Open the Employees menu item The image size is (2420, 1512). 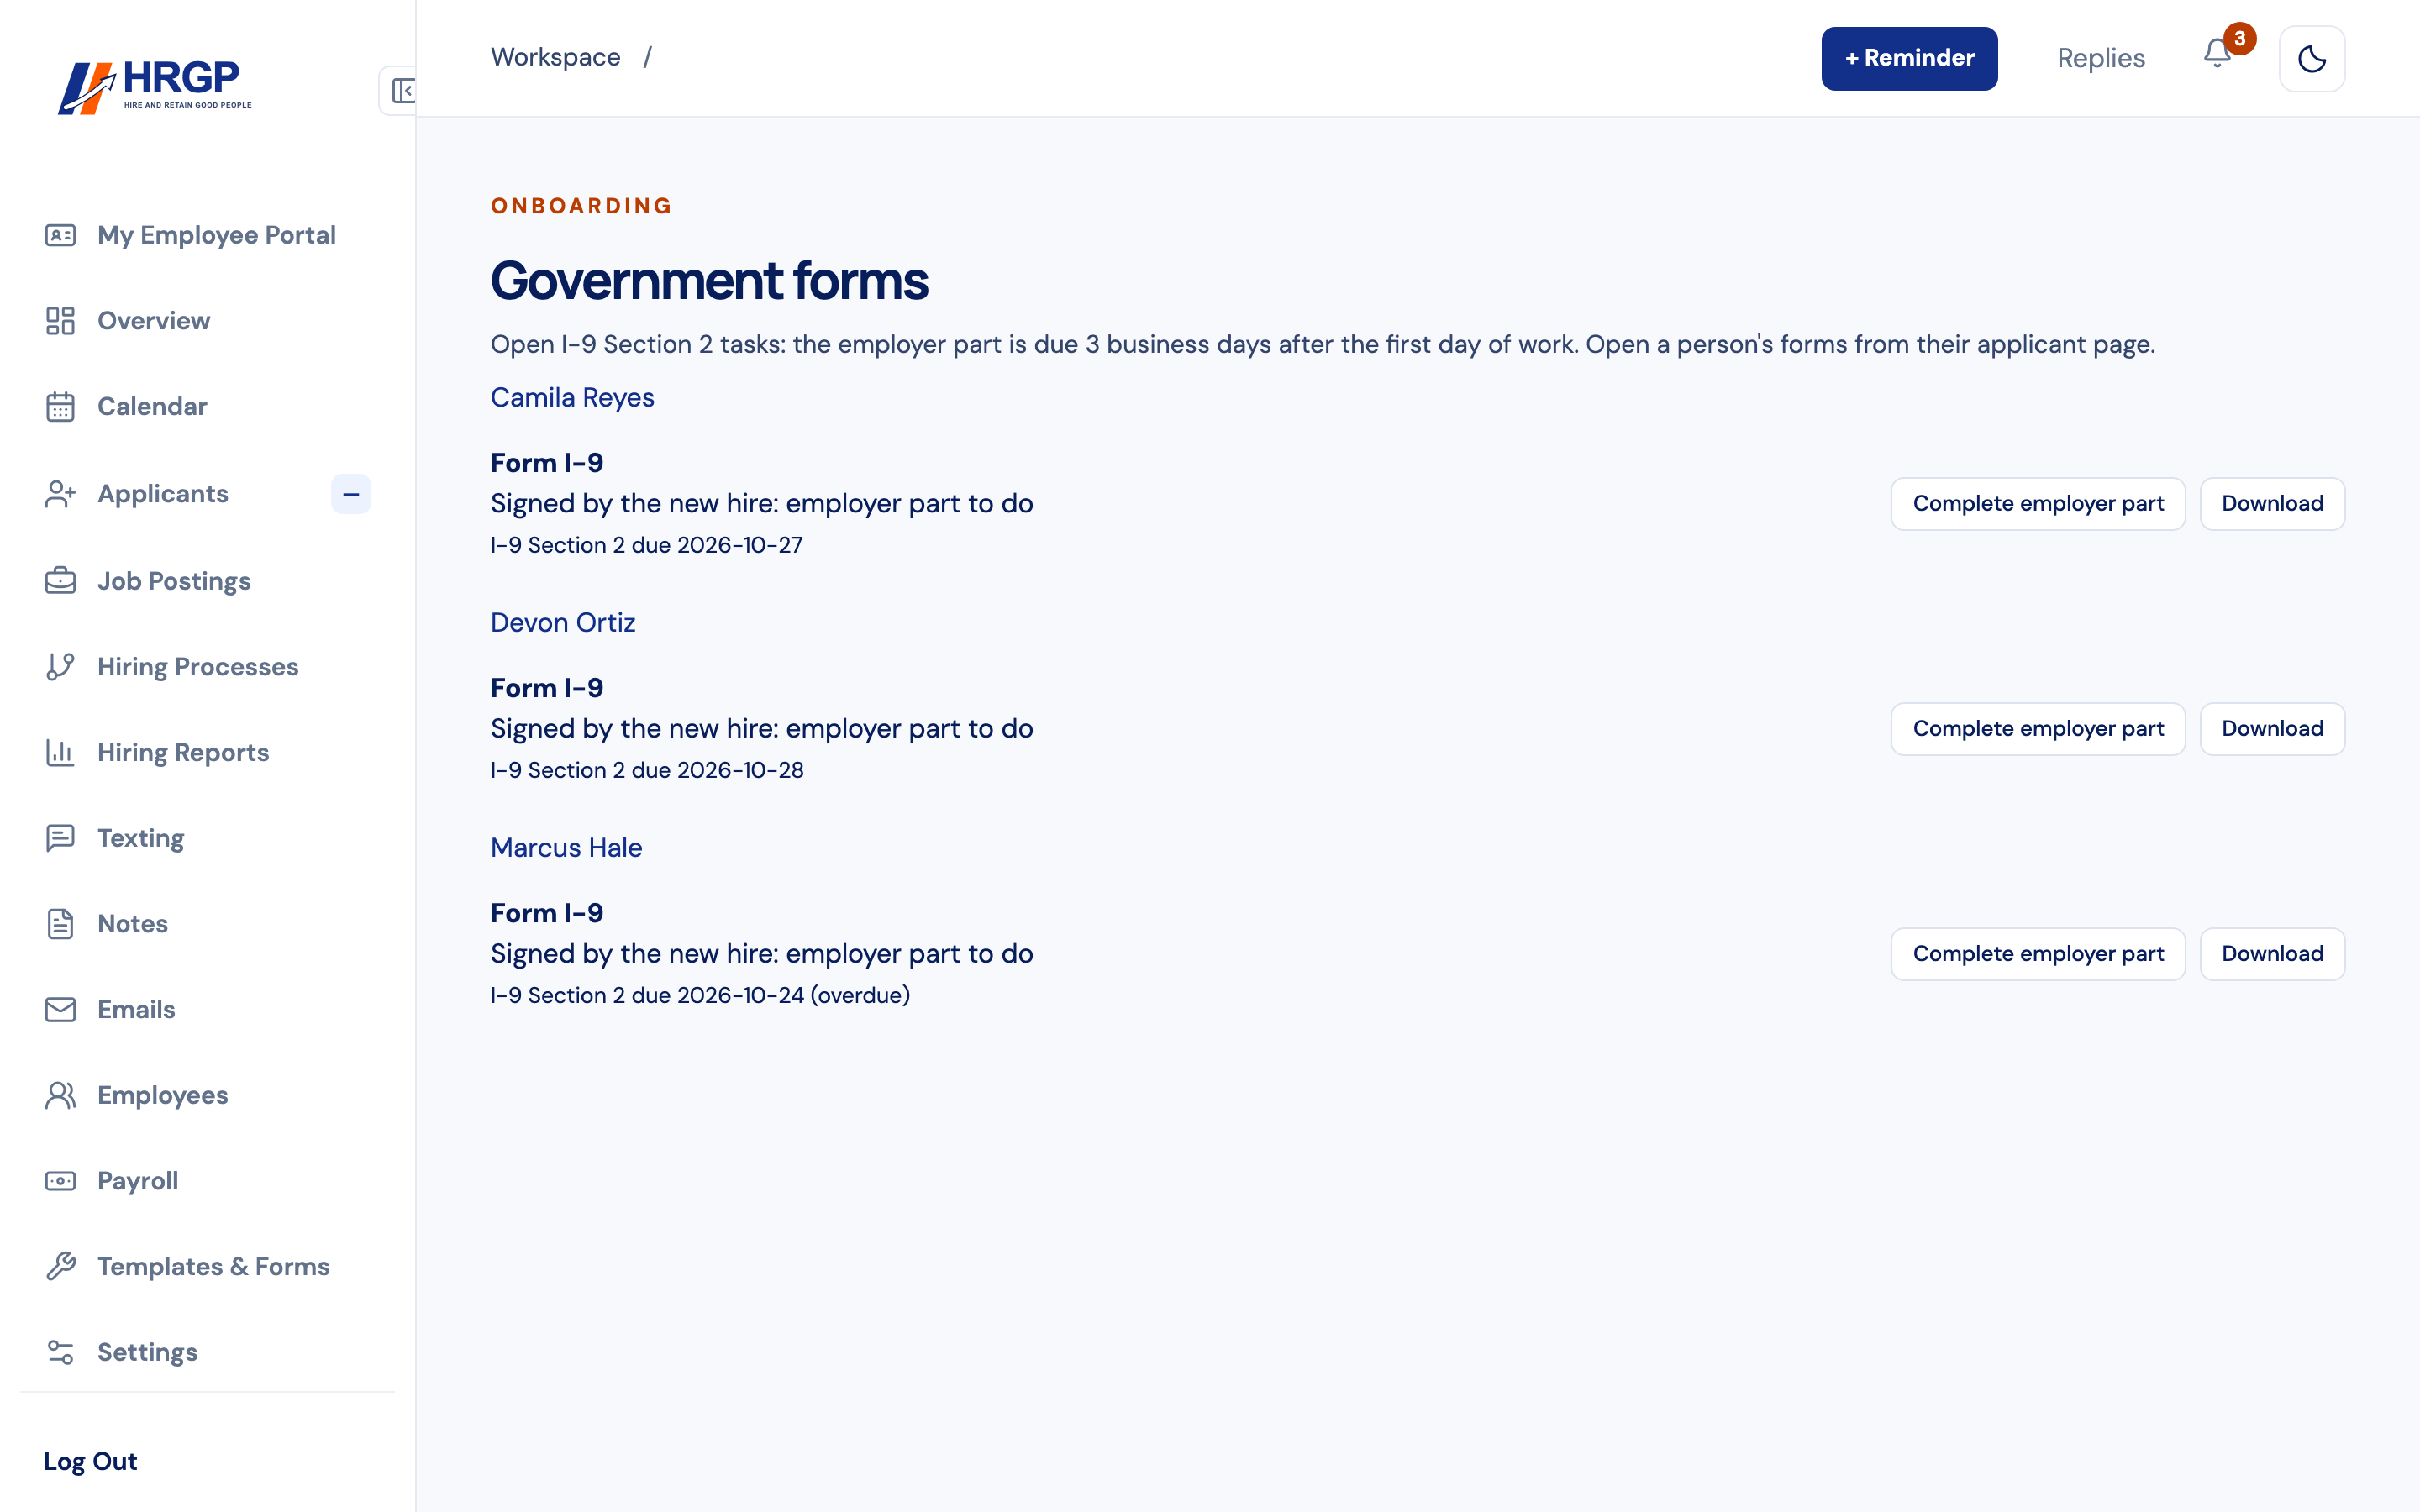(207, 1096)
